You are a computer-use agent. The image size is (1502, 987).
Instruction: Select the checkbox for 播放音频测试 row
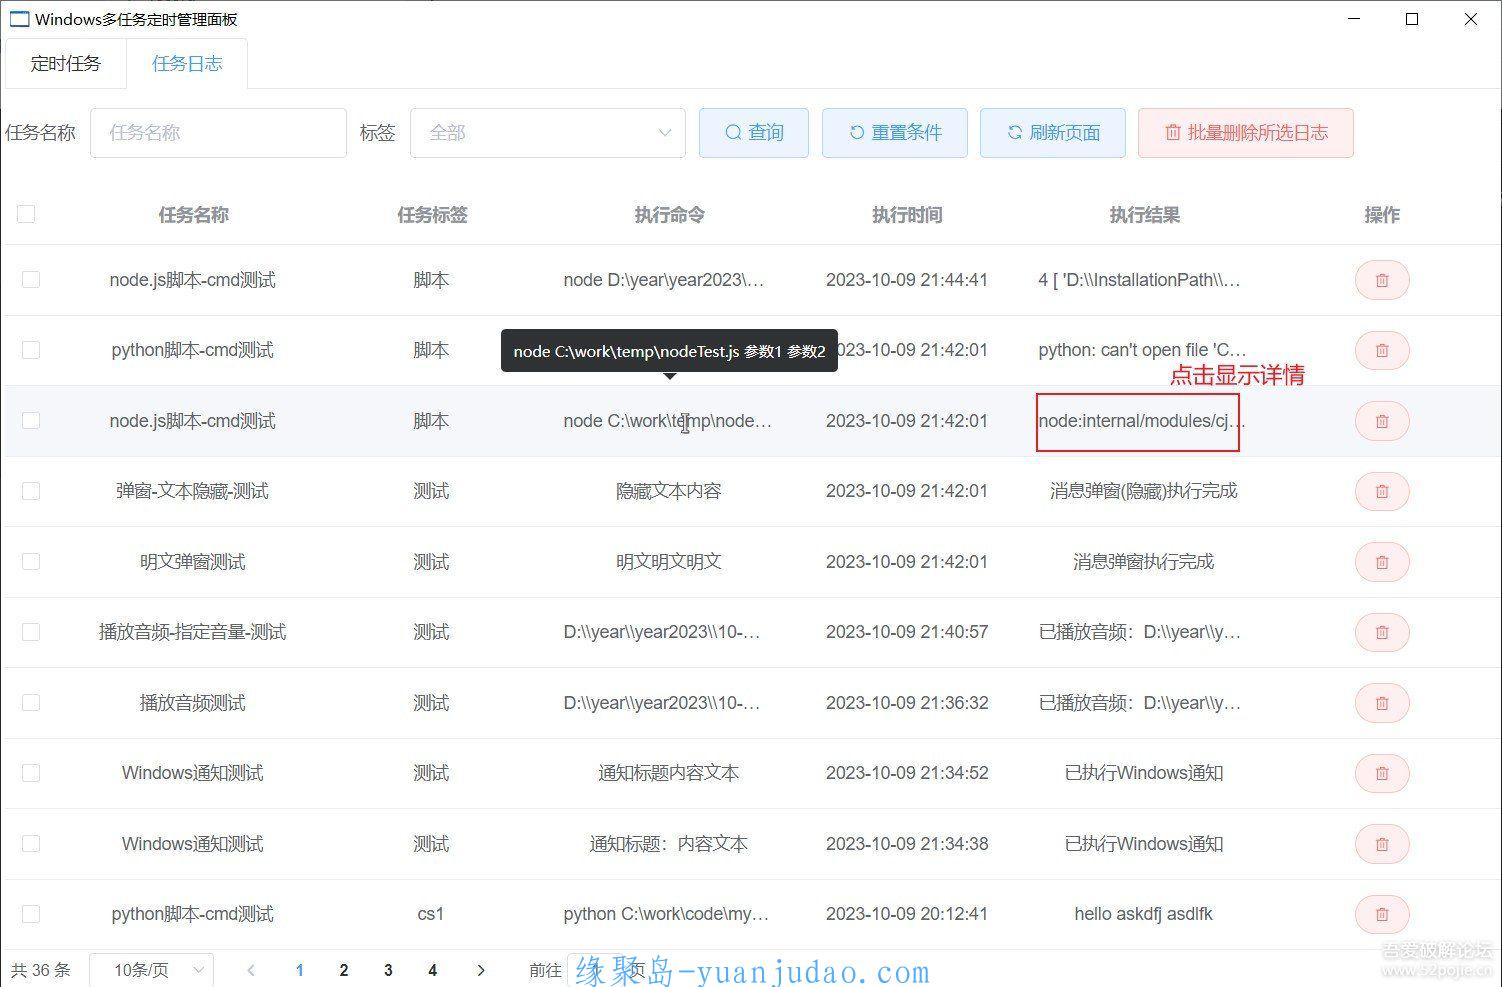[31, 703]
